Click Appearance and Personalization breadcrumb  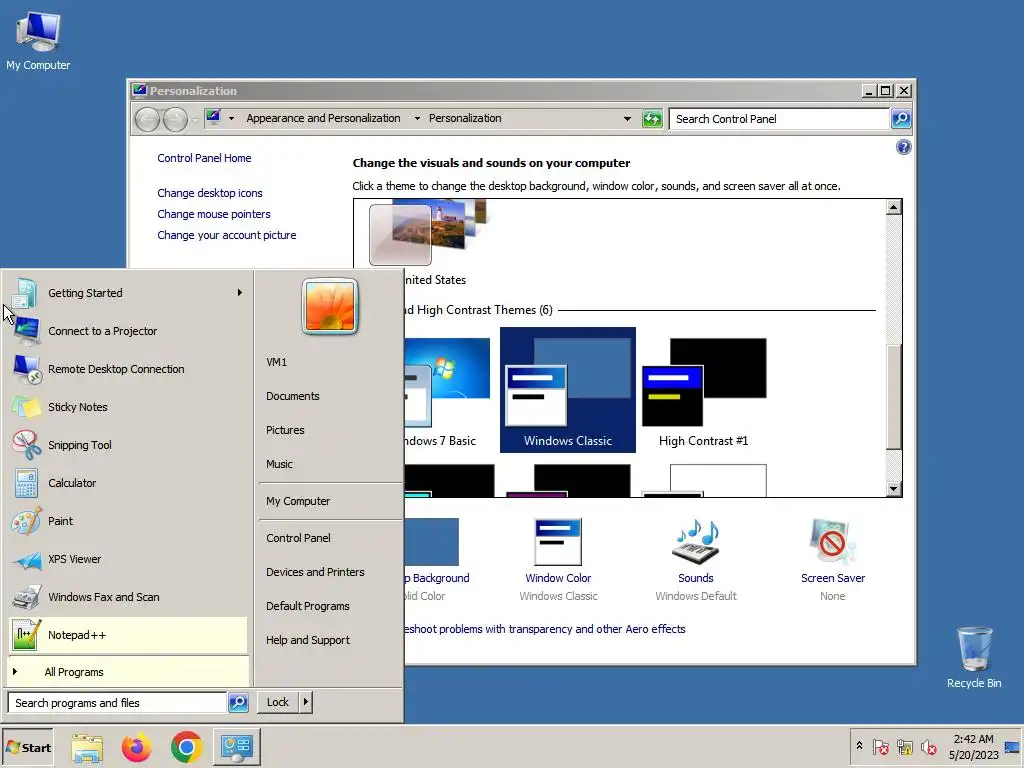(323, 118)
